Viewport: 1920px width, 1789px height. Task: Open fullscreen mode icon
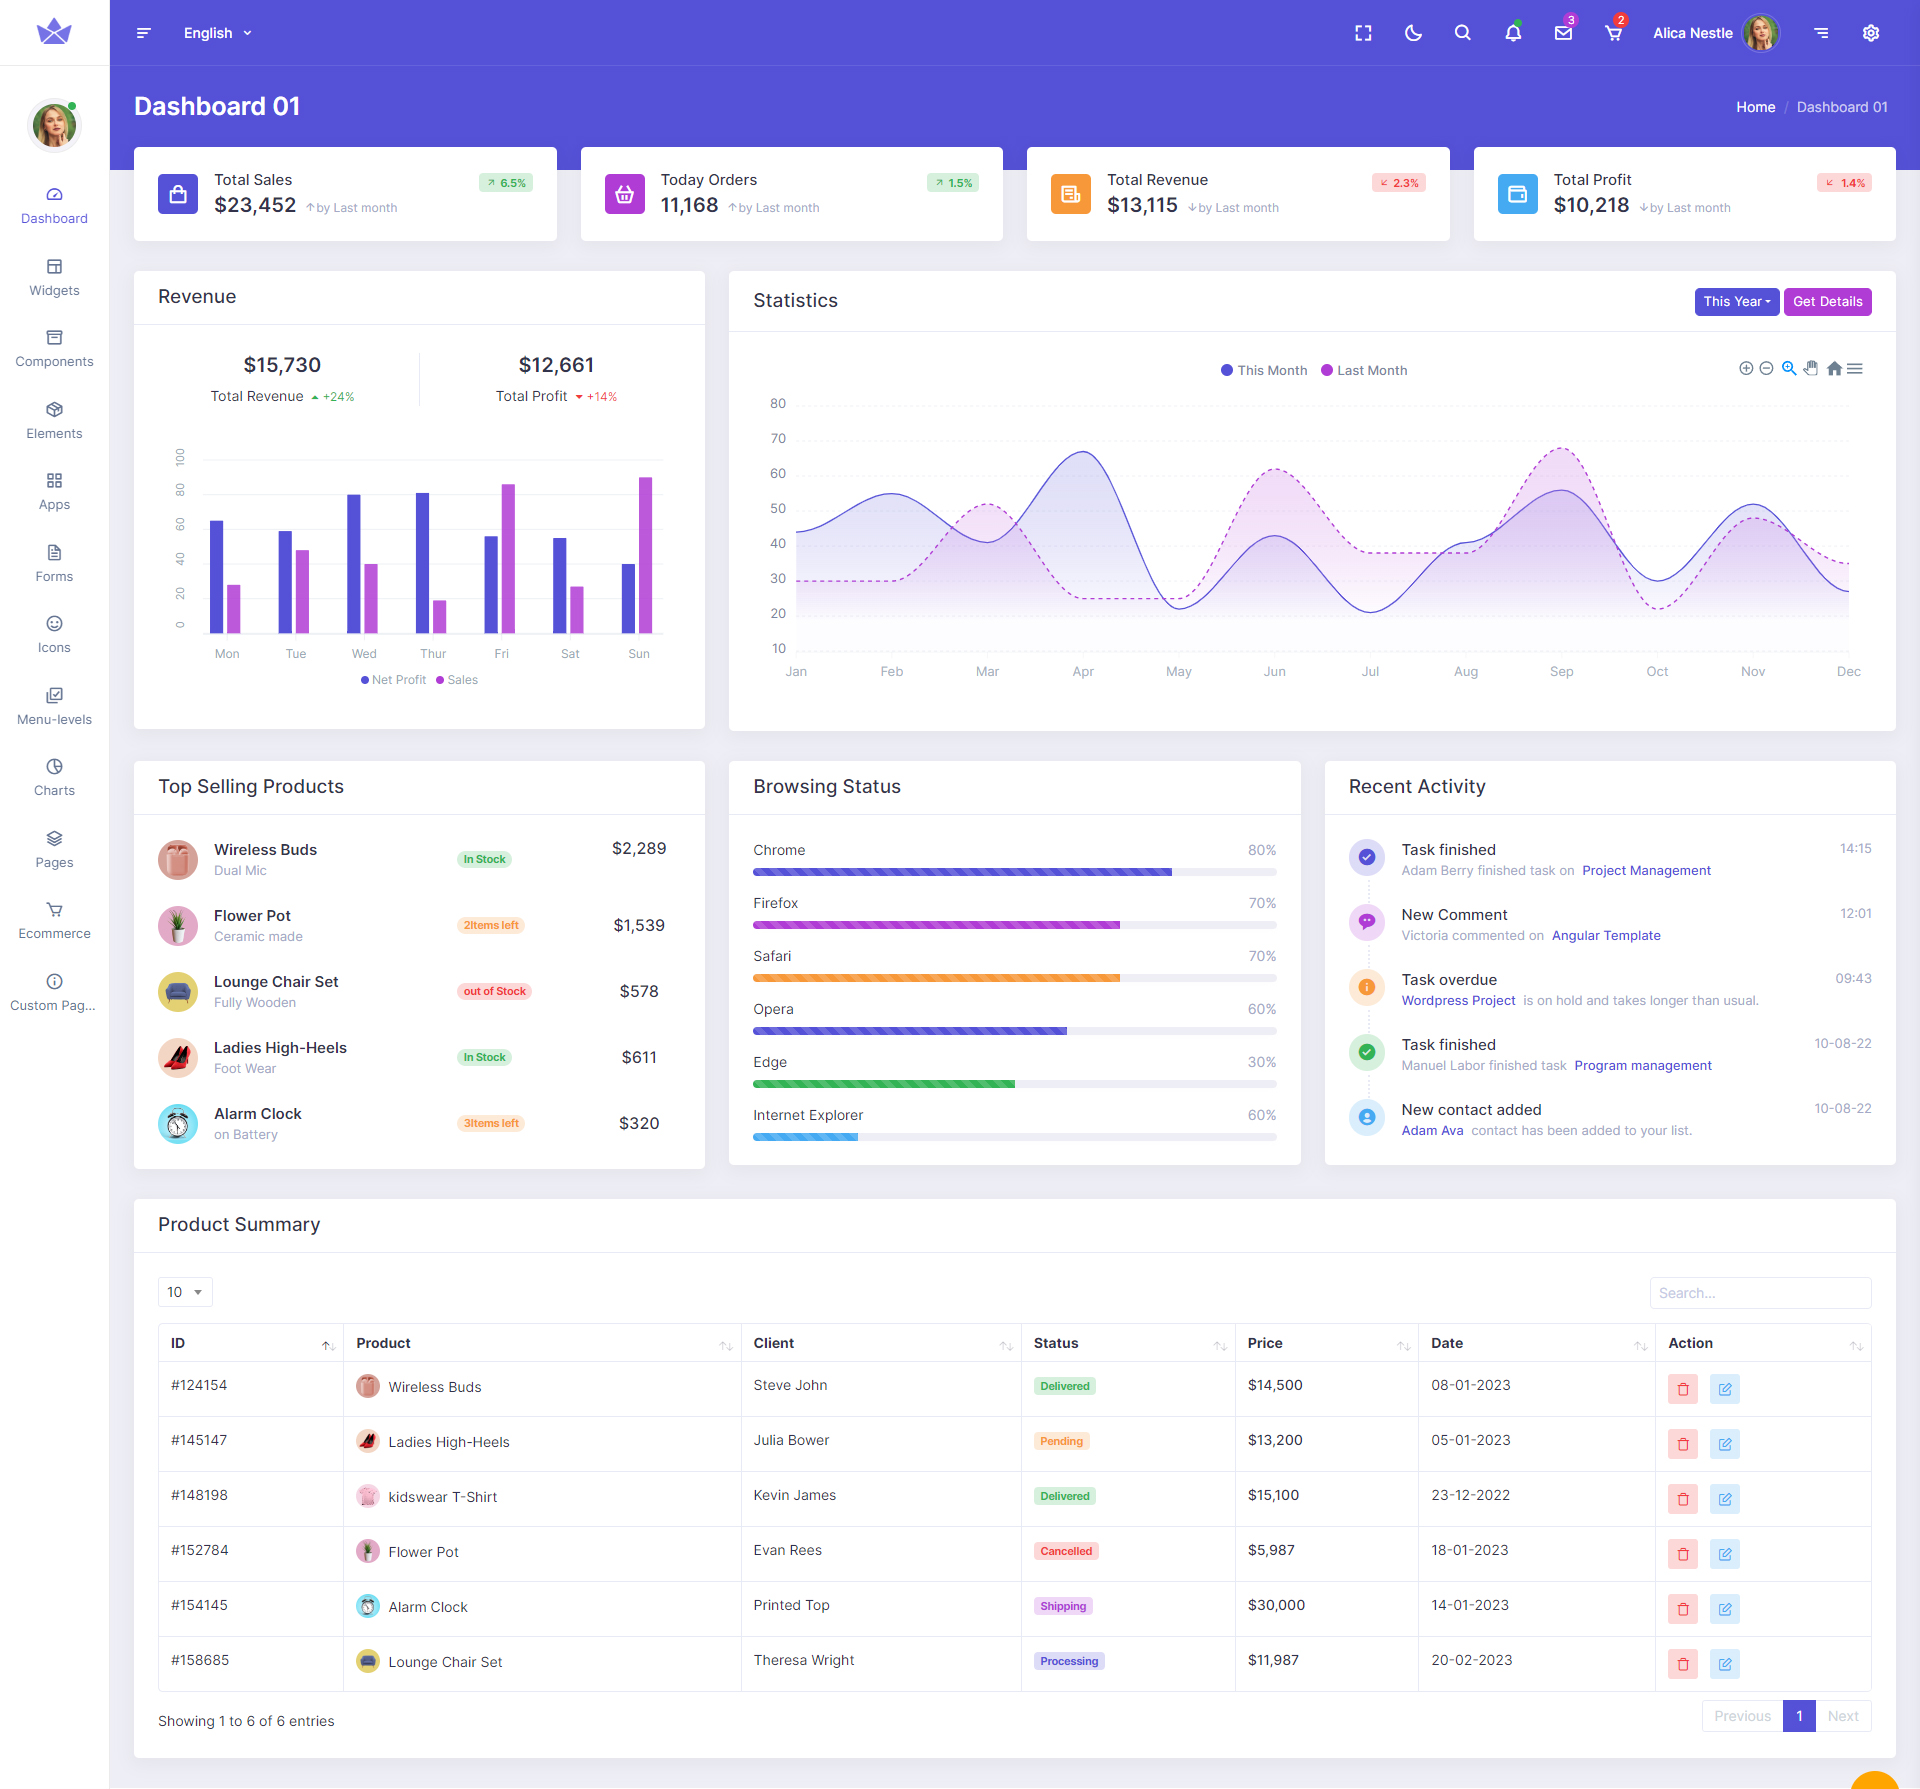pos(1363,33)
